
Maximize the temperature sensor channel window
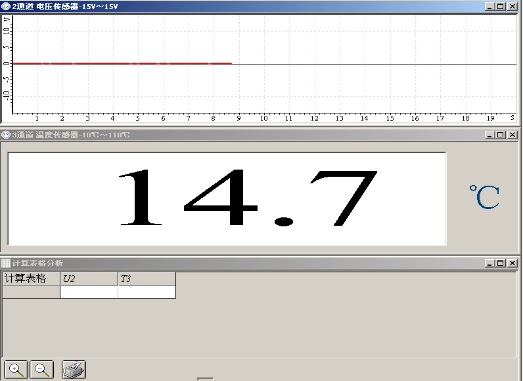501,135
